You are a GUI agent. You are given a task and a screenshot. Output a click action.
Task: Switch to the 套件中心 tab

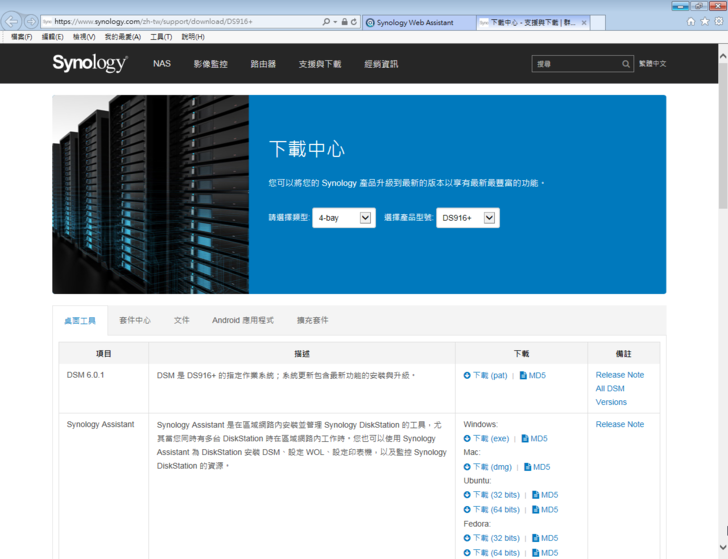coord(135,321)
